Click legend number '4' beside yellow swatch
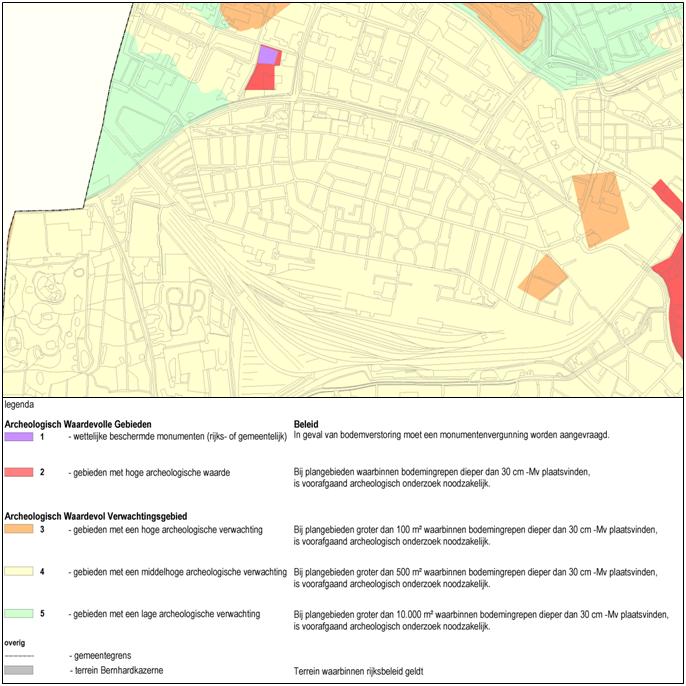 click(x=42, y=571)
